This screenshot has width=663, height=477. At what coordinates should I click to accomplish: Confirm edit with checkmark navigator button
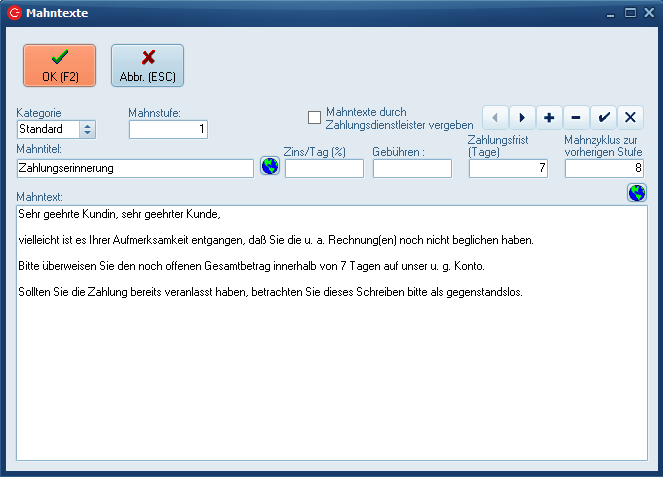tap(603, 117)
